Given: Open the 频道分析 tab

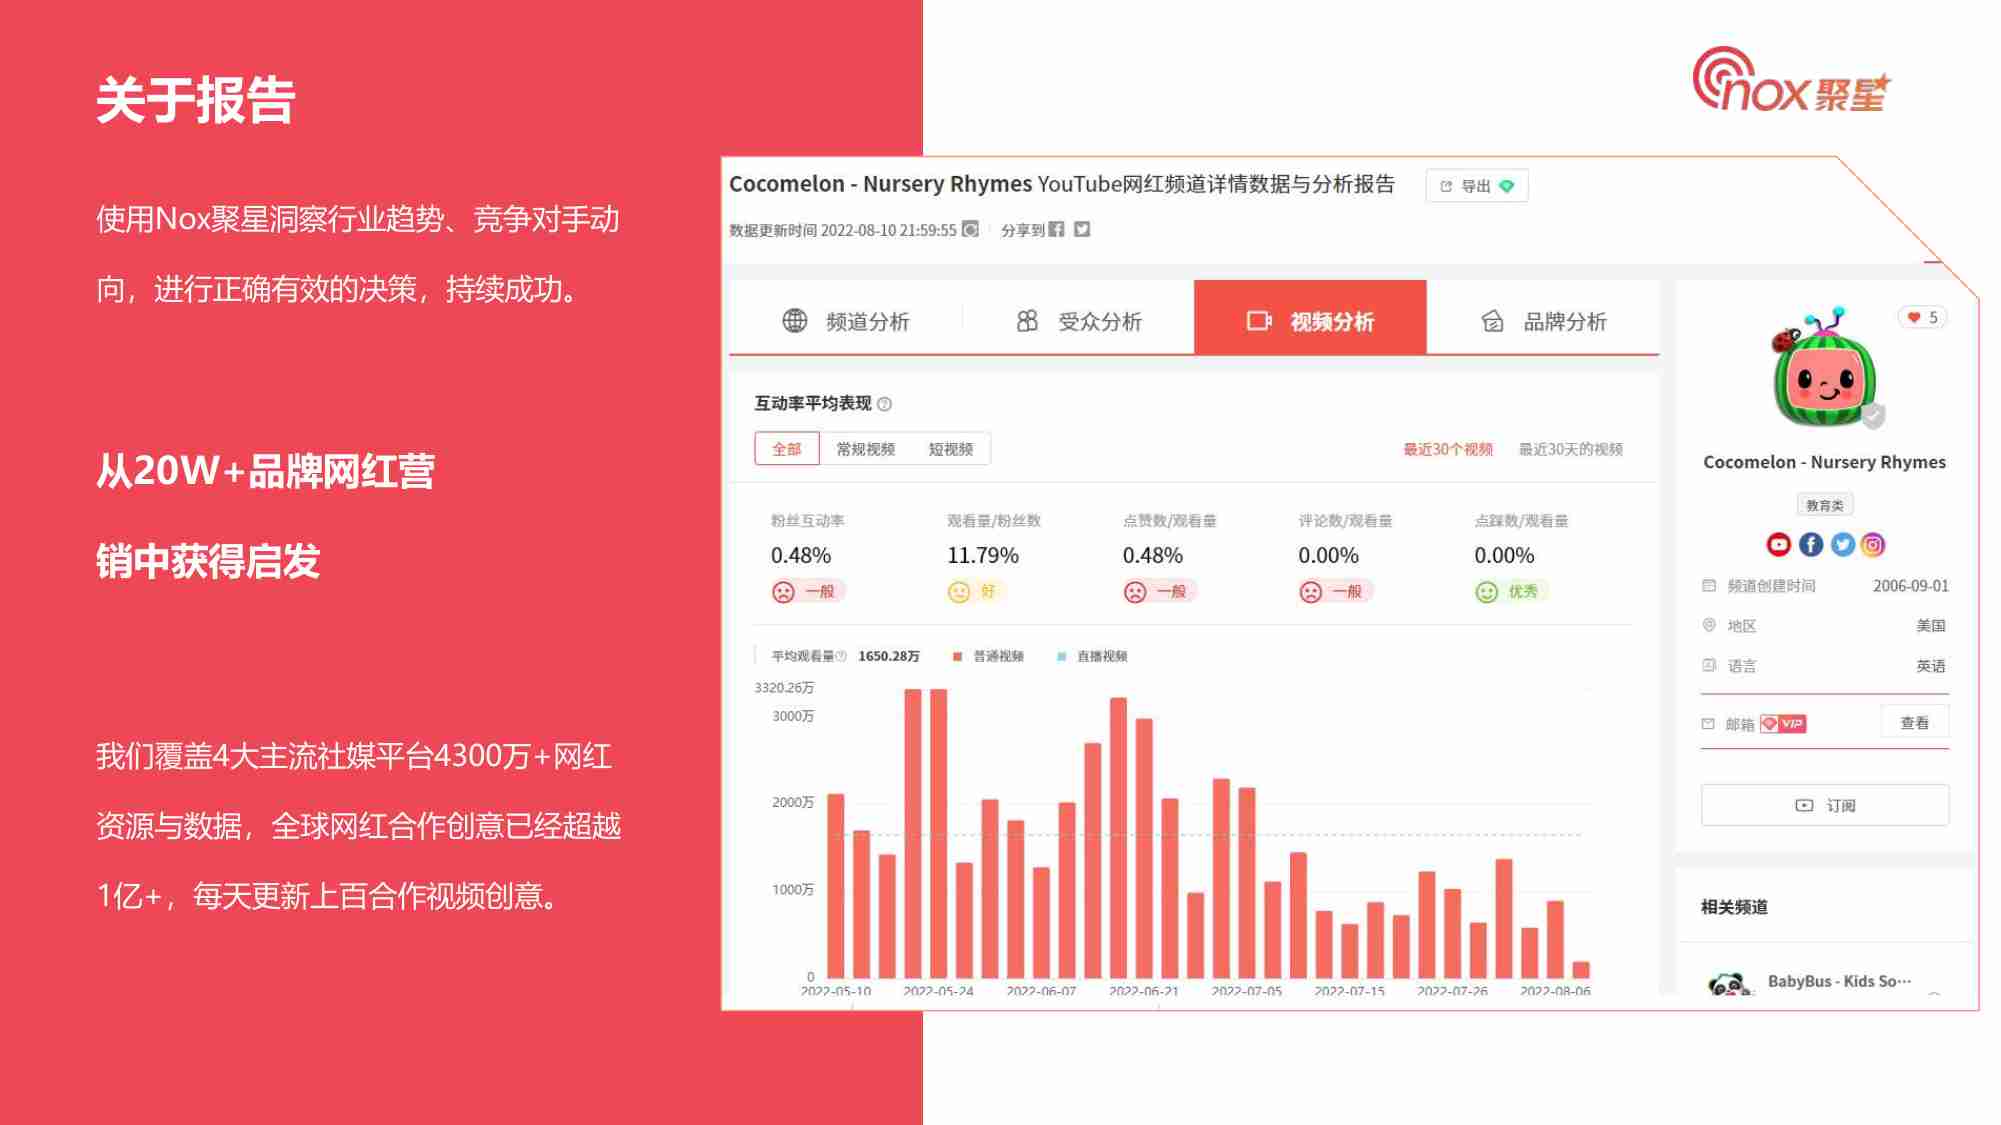Looking at the screenshot, I should [845, 321].
